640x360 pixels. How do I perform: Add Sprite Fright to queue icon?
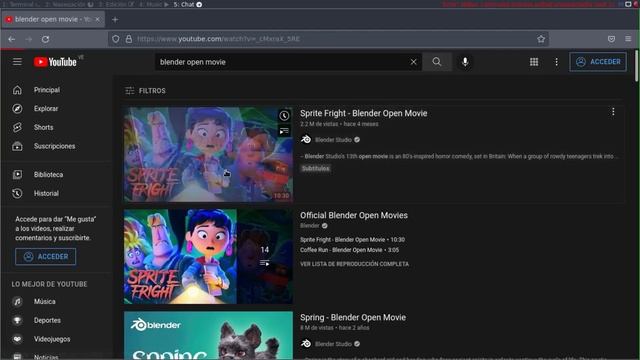tap(284, 131)
